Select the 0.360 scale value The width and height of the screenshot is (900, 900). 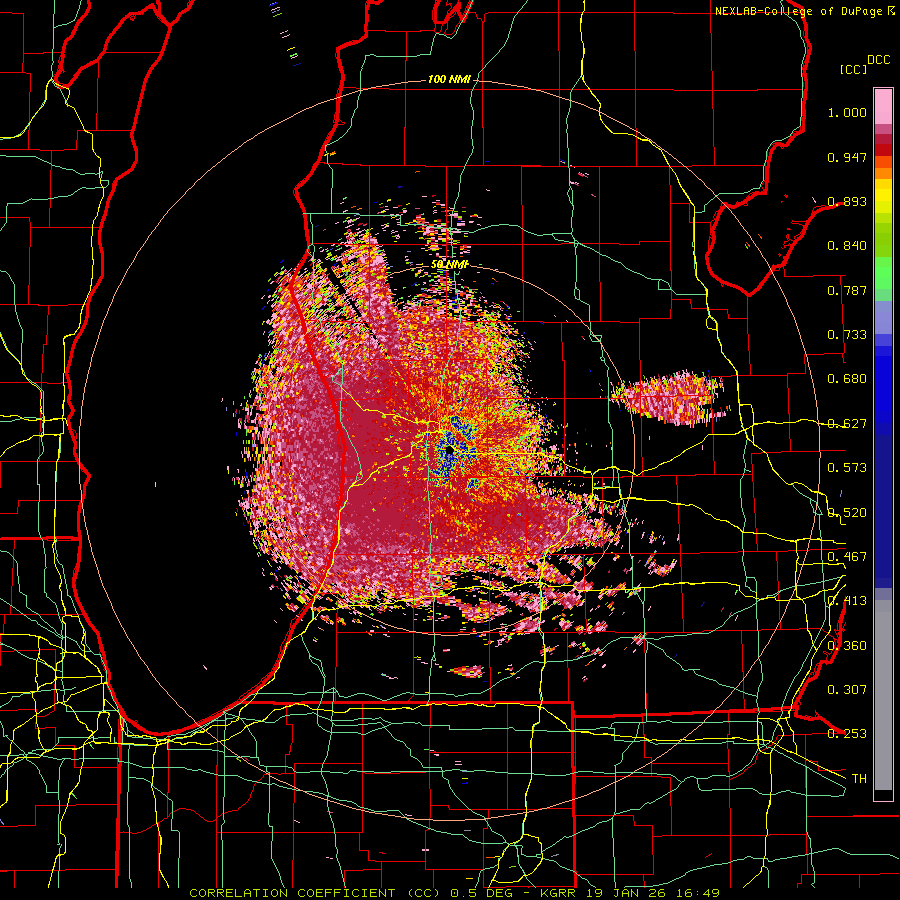coord(847,646)
